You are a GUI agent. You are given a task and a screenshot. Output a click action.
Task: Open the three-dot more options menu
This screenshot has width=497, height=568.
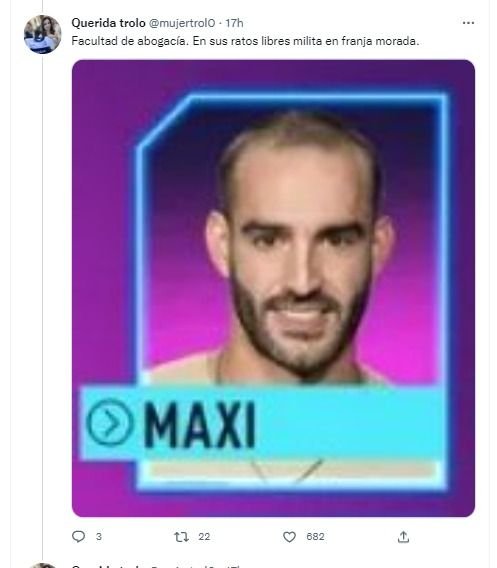point(468,23)
